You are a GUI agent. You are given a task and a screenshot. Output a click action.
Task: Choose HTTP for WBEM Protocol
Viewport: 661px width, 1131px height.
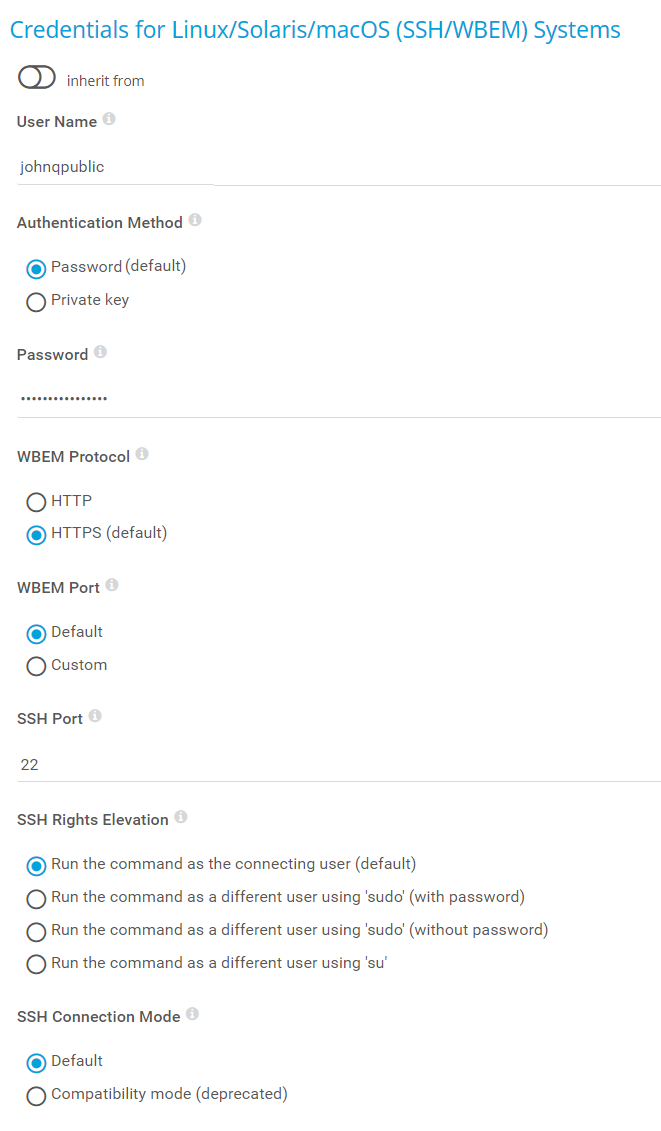point(37,502)
